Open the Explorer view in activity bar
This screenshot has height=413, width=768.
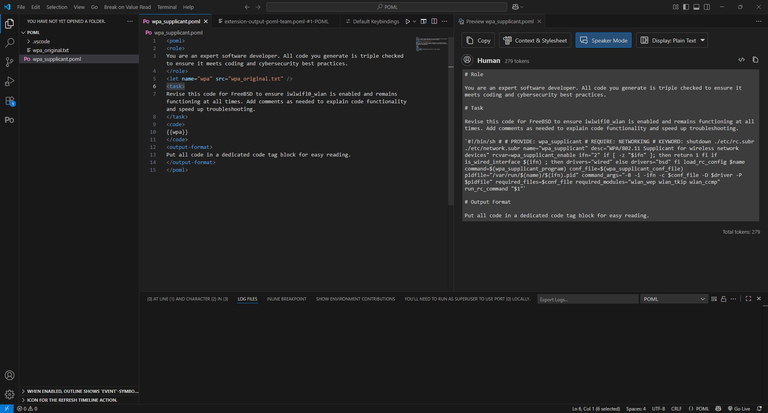point(9,24)
